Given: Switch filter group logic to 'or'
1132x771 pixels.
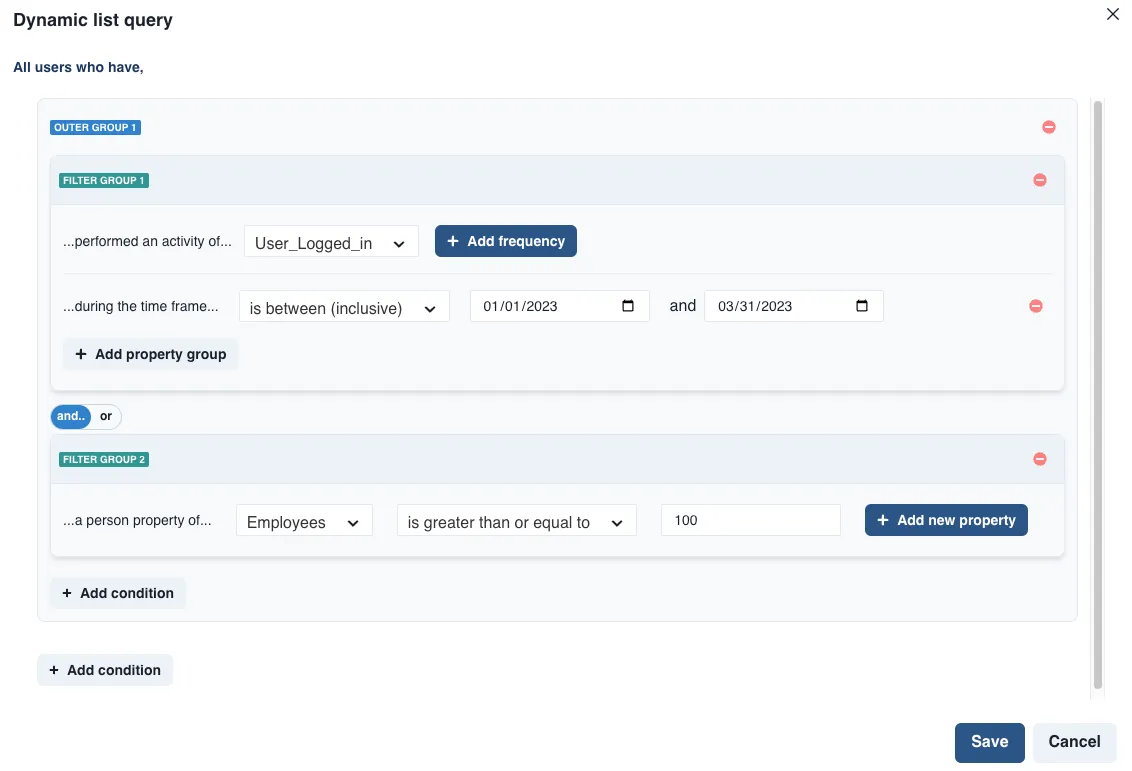Looking at the screenshot, I should (106, 416).
